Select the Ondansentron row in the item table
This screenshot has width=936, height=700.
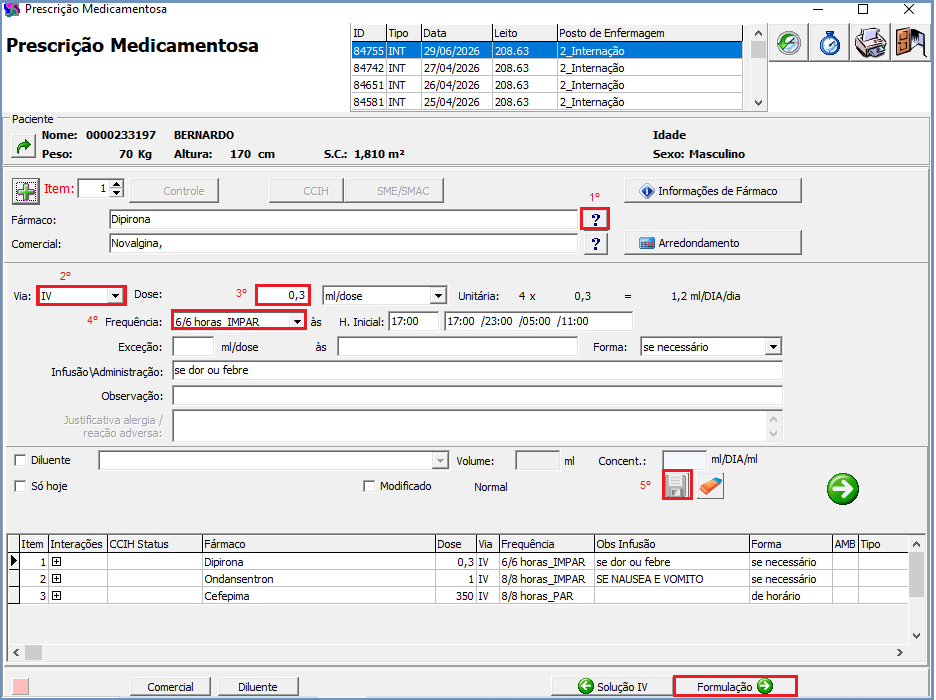pyautogui.click(x=458, y=578)
